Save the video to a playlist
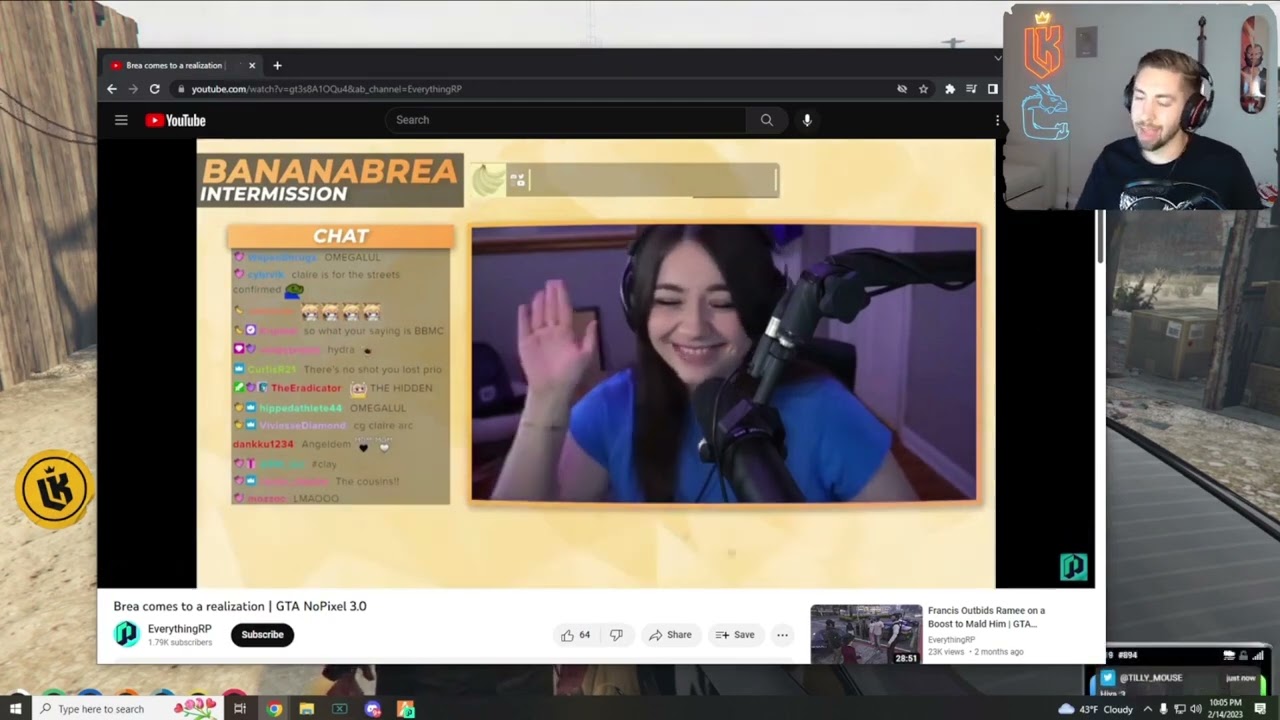The image size is (1280, 720). pos(735,635)
